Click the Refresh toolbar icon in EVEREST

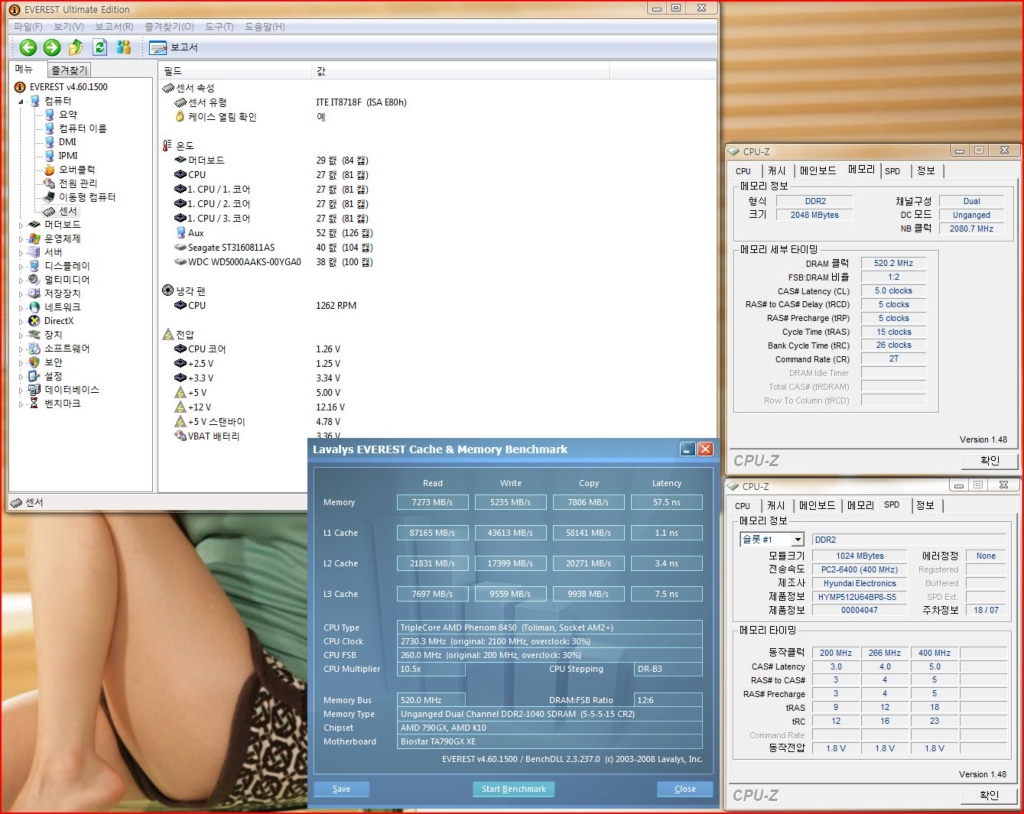point(100,47)
